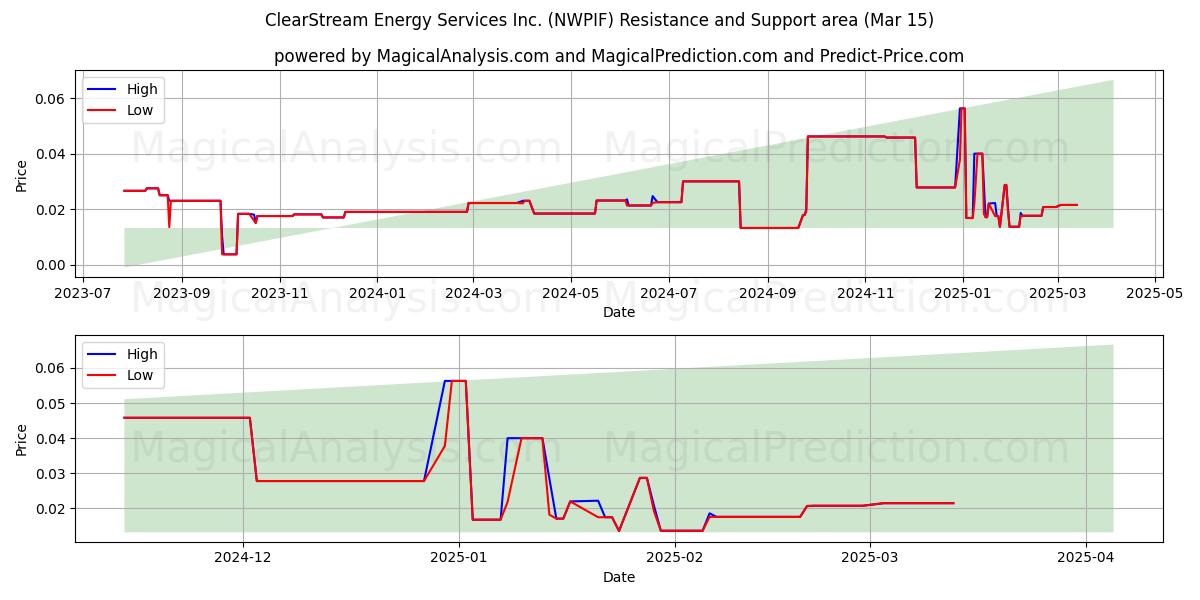Click the '2025-05' x-axis label in top chart
This screenshot has height=600, width=1200.
point(1156,295)
